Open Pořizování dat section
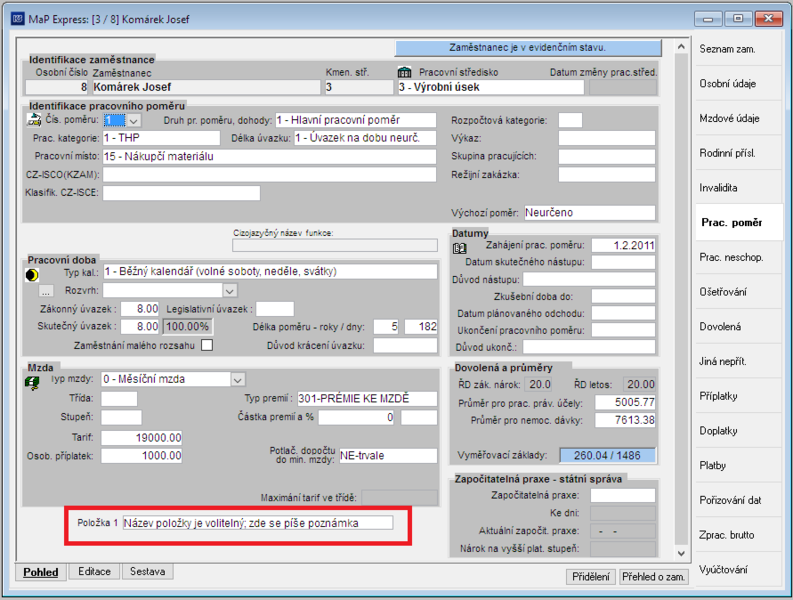This screenshot has height=600, width=793. coord(738,500)
